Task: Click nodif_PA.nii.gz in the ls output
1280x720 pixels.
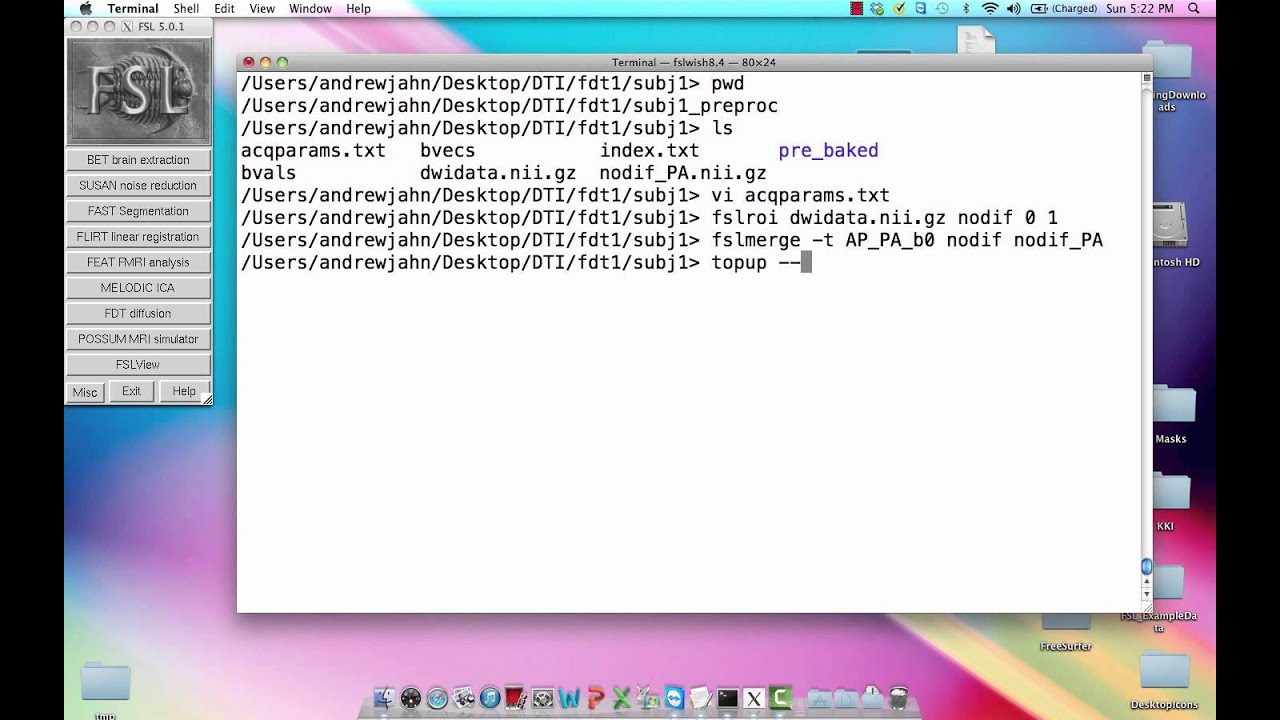Action: click(683, 173)
